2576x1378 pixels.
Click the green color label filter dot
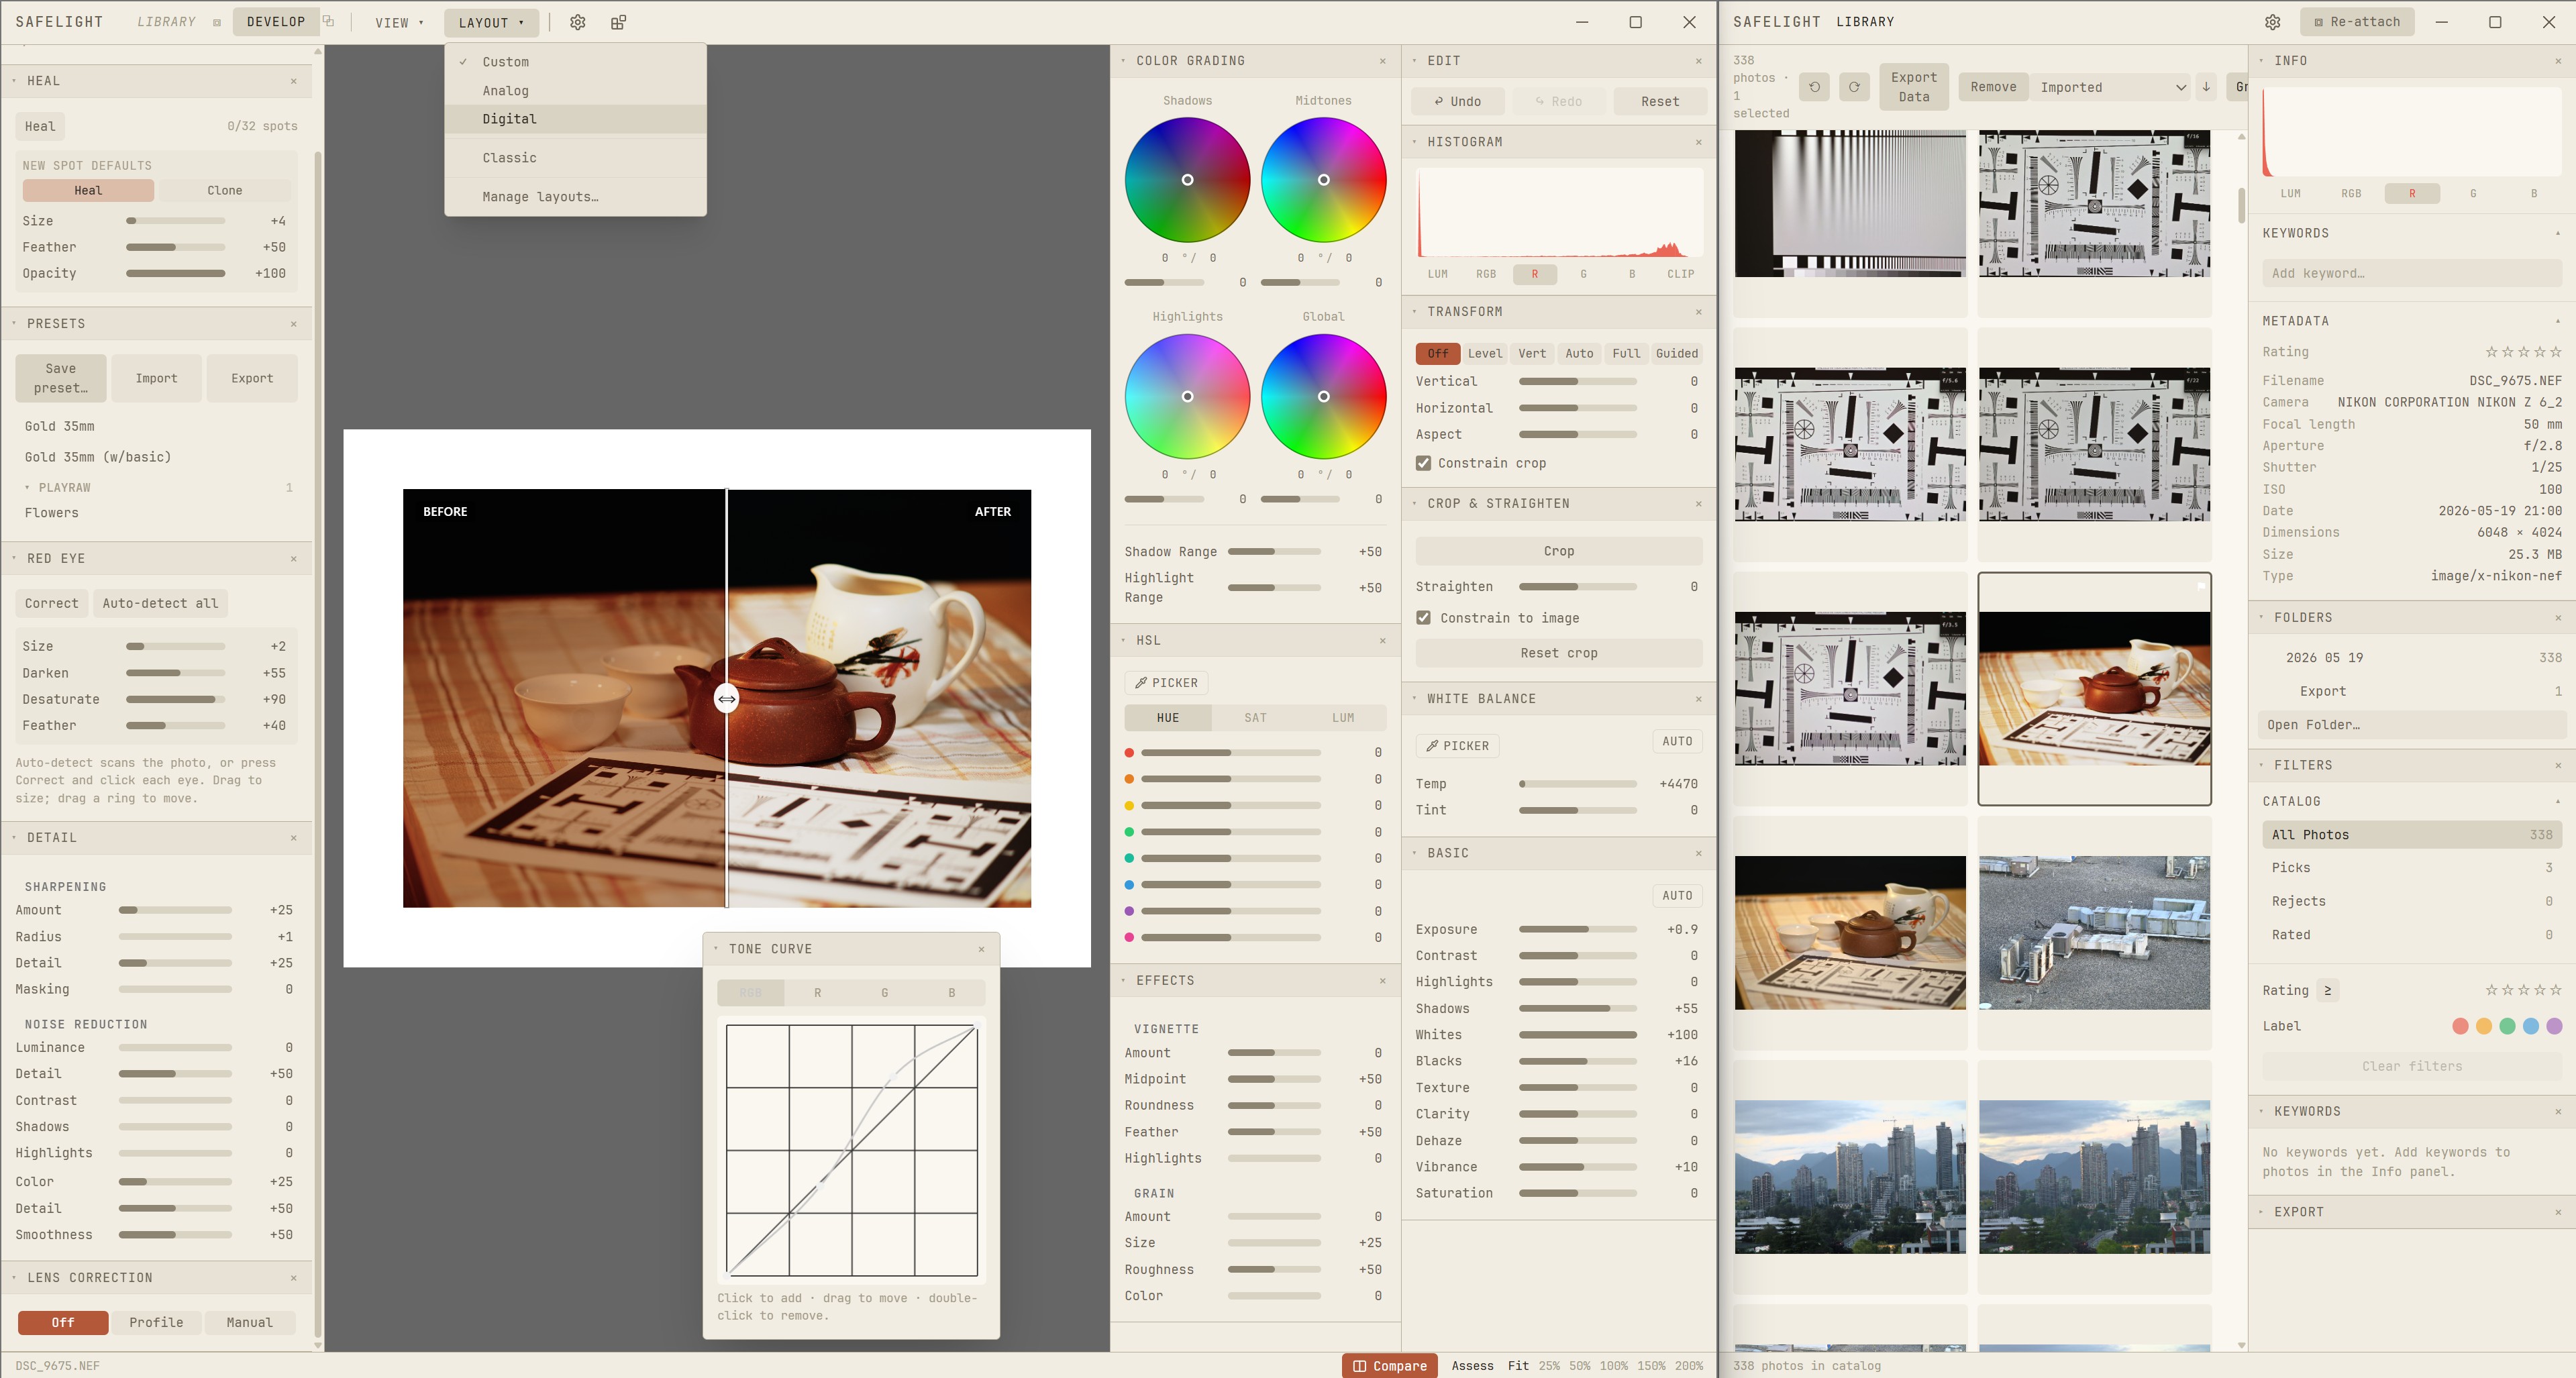(x=2507, y=1026)
